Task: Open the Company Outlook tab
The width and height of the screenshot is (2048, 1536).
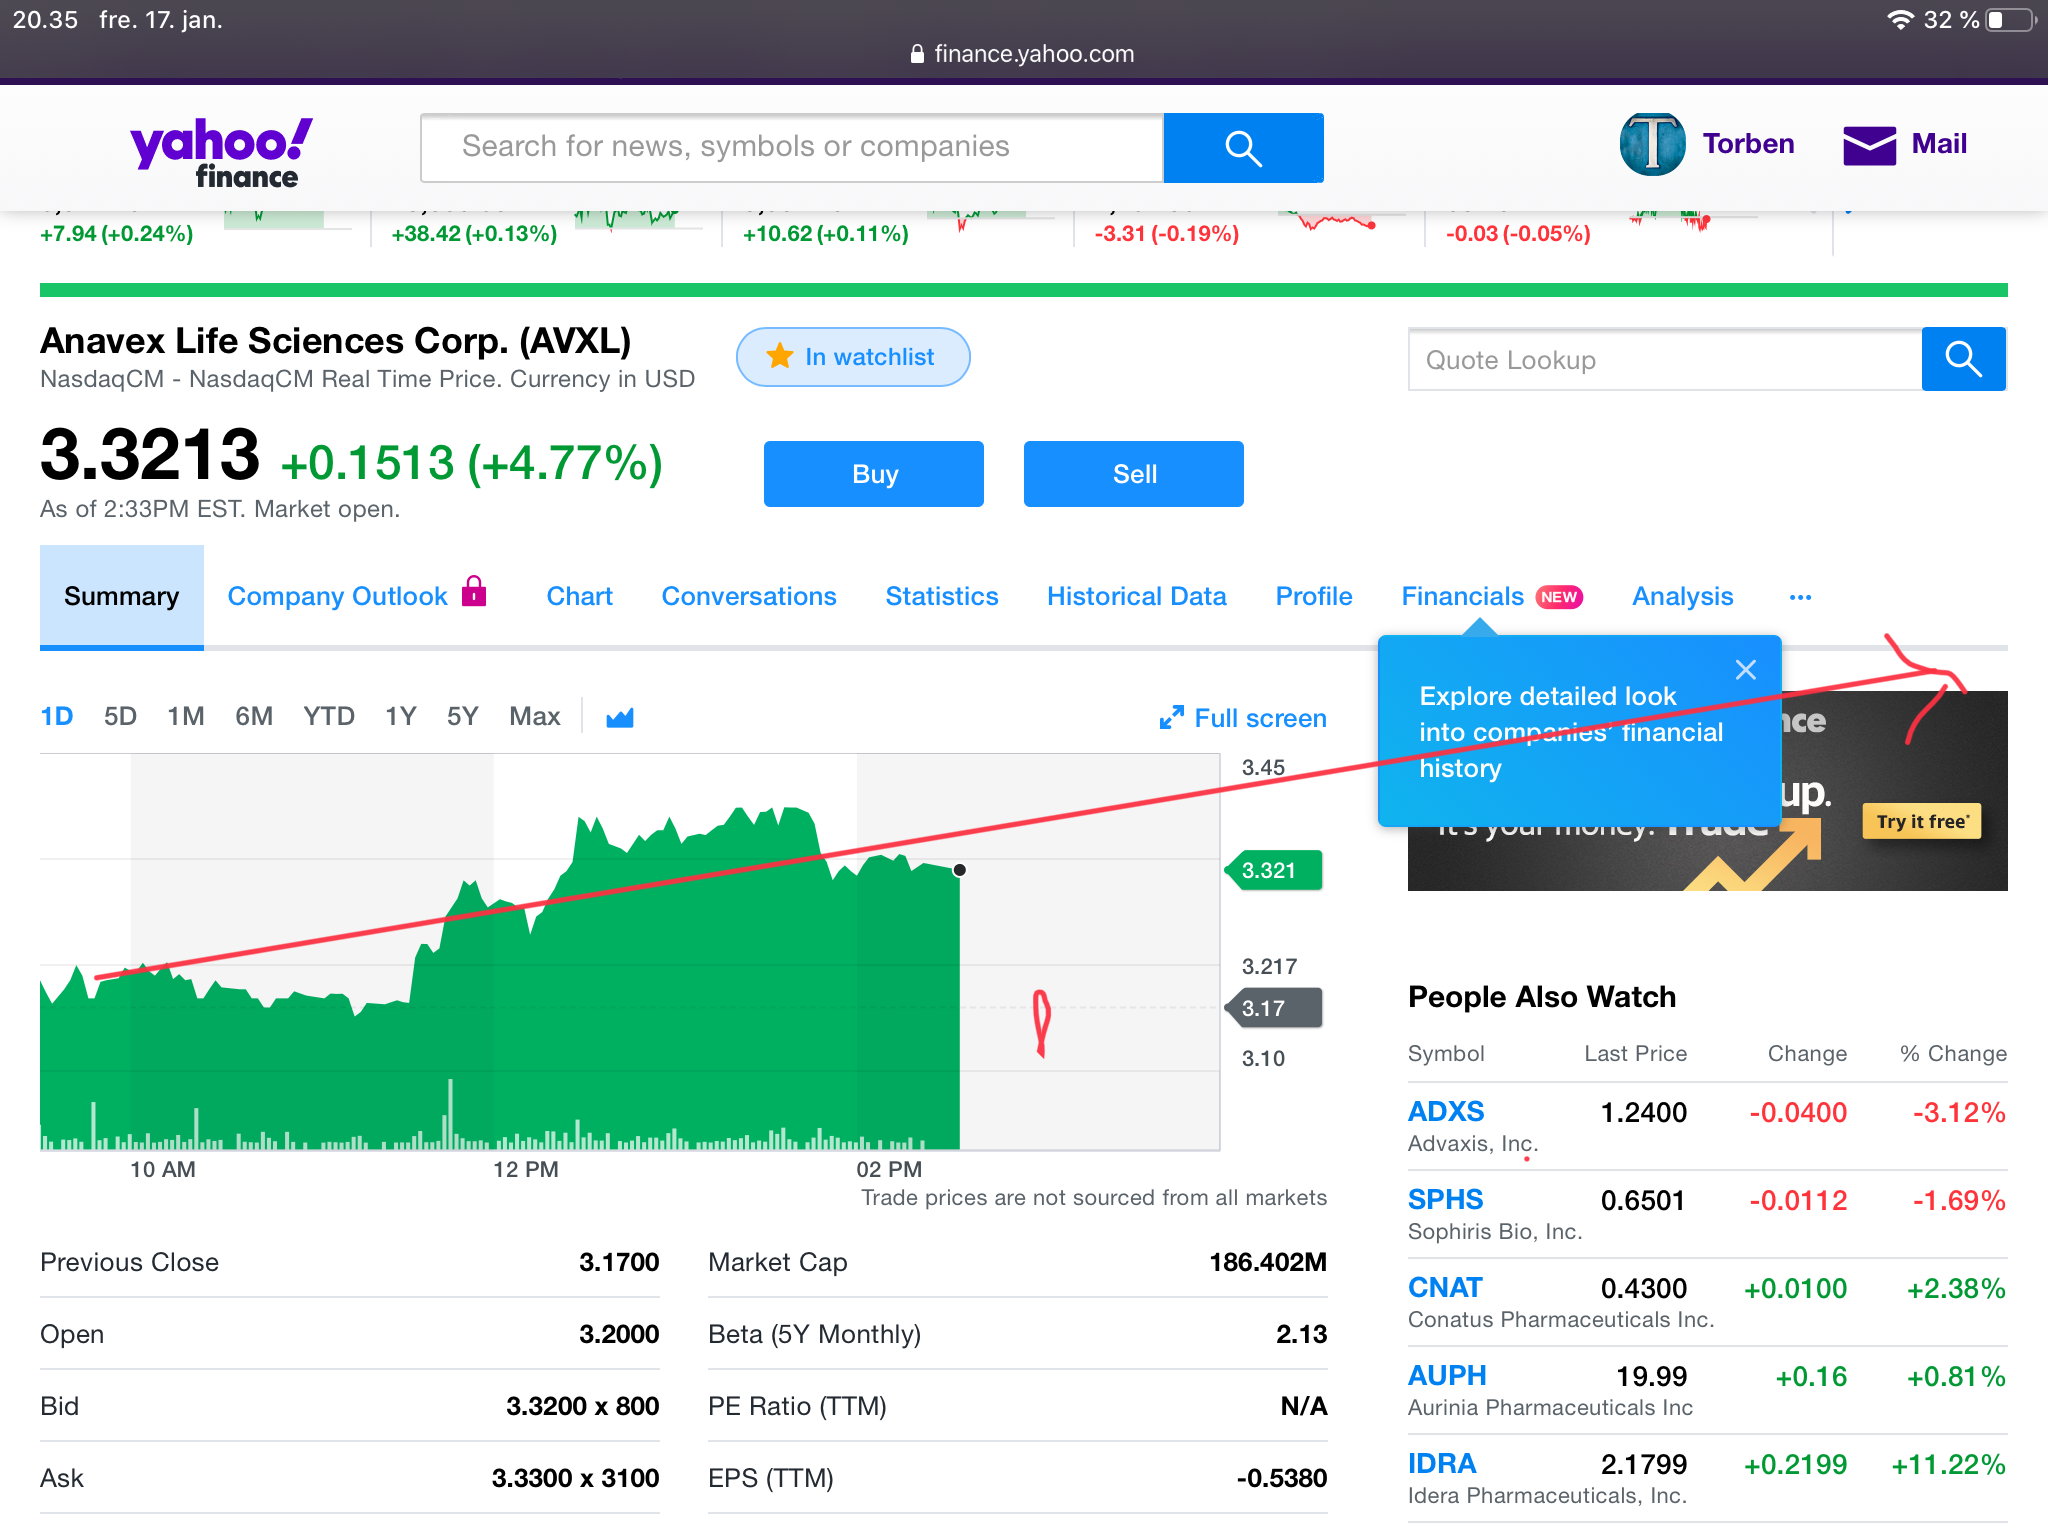Action: tap(337, 597)
